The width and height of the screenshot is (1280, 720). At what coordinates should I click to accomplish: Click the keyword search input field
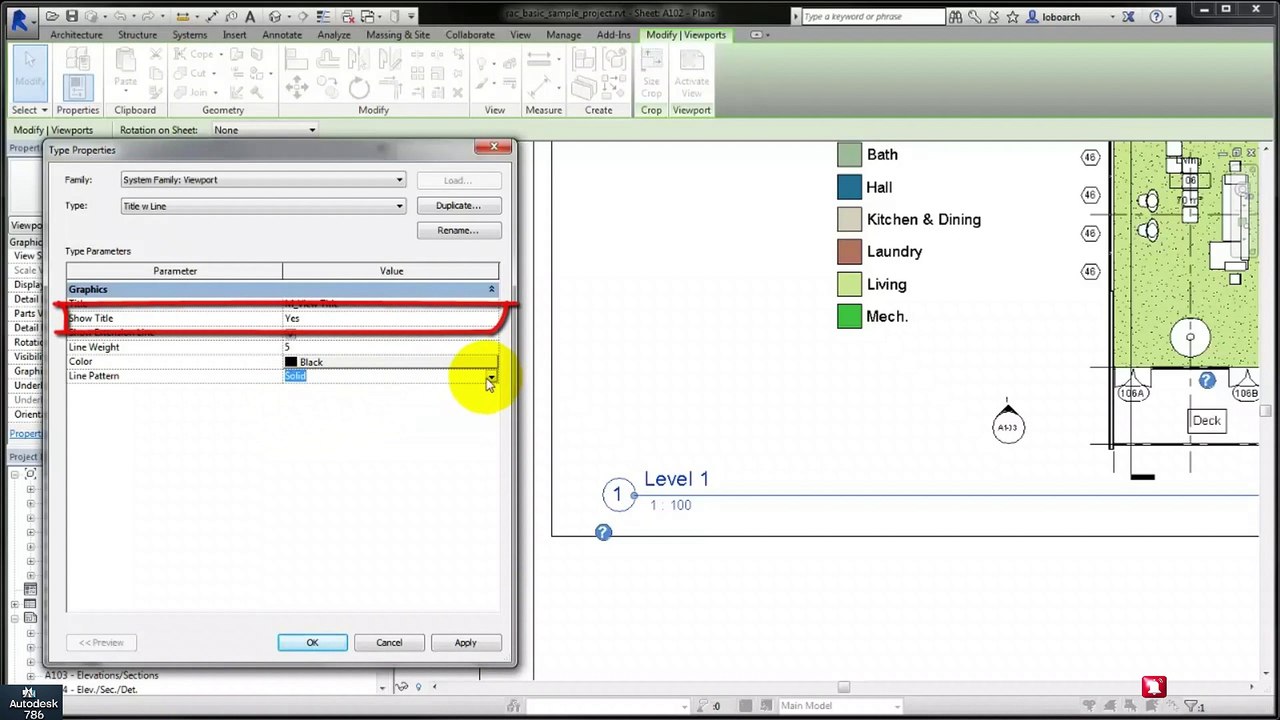coord(873,17)
